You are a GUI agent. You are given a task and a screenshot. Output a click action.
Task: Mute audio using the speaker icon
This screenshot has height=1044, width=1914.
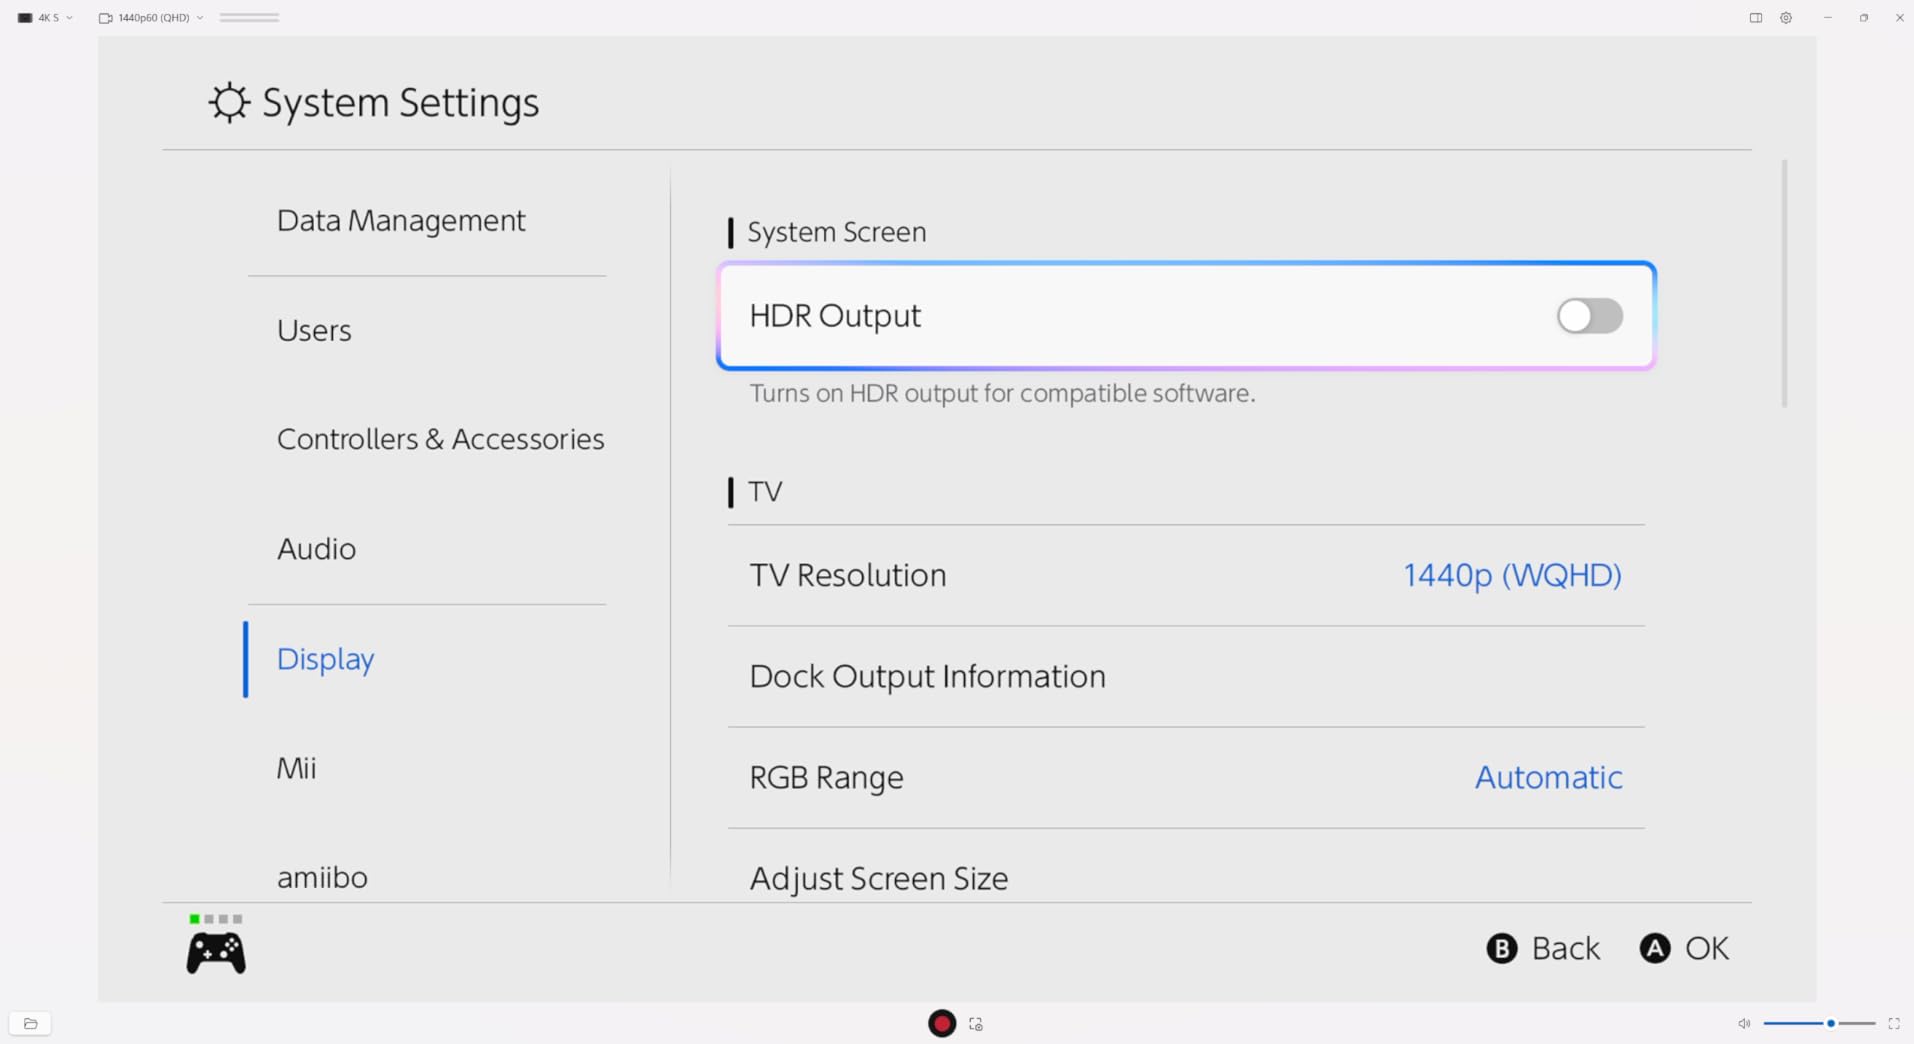(1744, 1023)
